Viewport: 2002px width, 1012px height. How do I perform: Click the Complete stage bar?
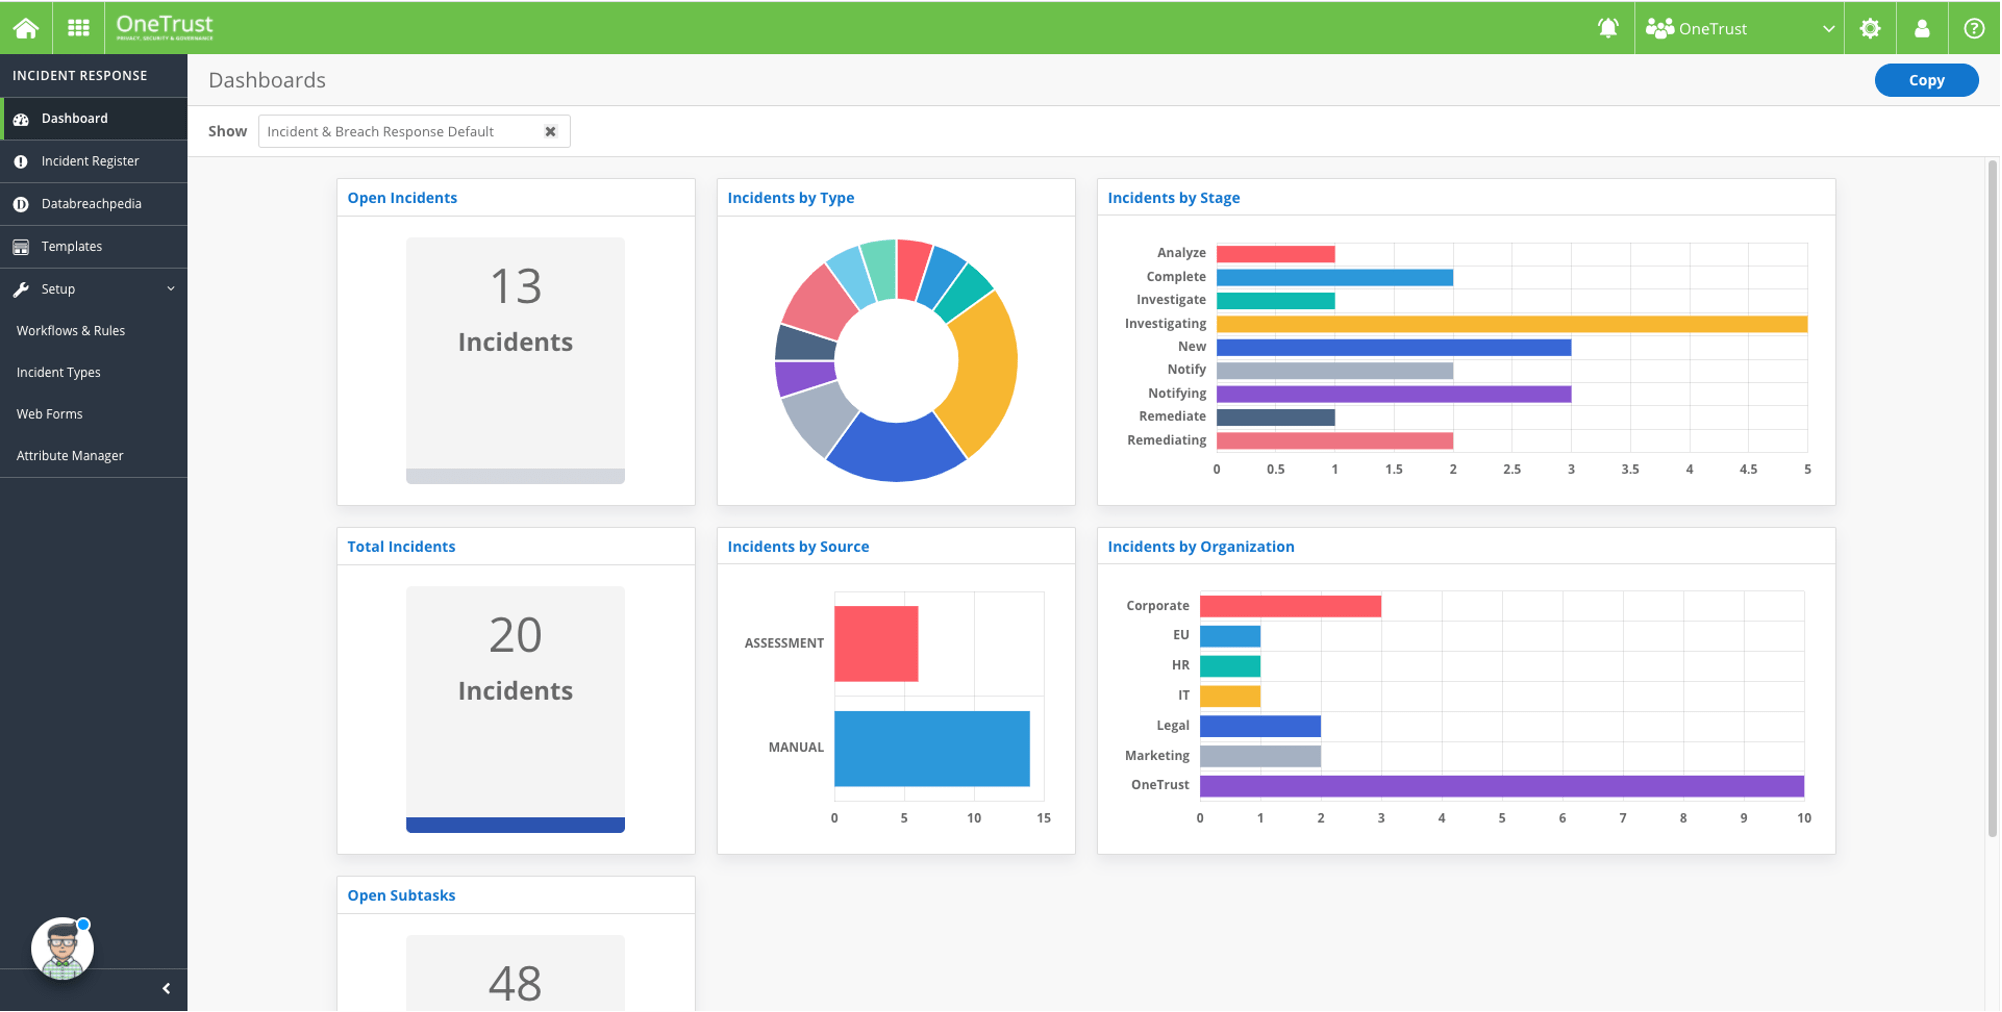coord(1334,277)
